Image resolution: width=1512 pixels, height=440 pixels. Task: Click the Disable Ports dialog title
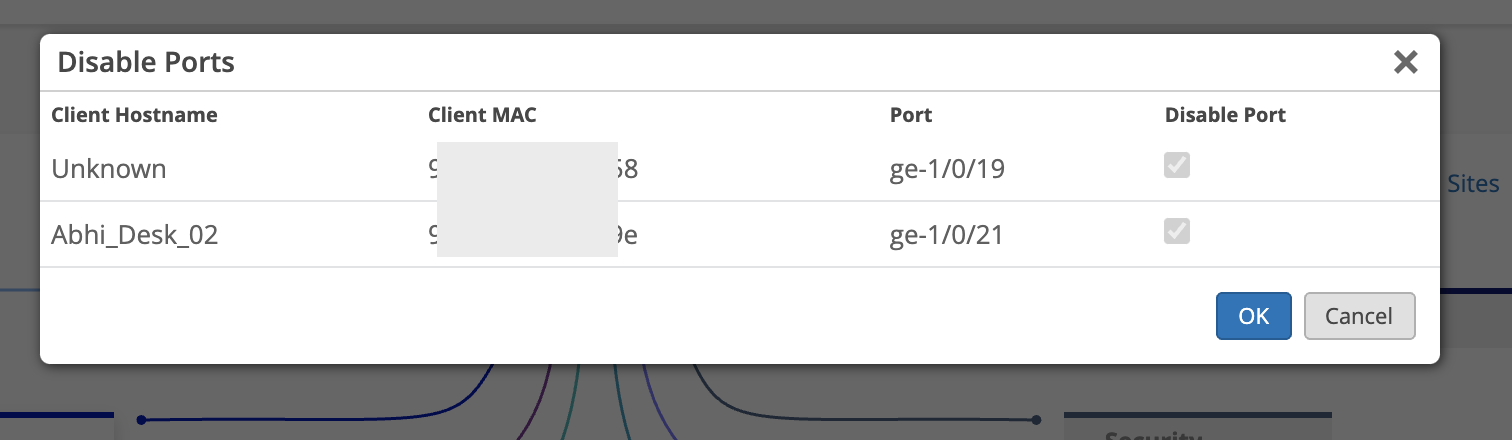coord(146,63)
